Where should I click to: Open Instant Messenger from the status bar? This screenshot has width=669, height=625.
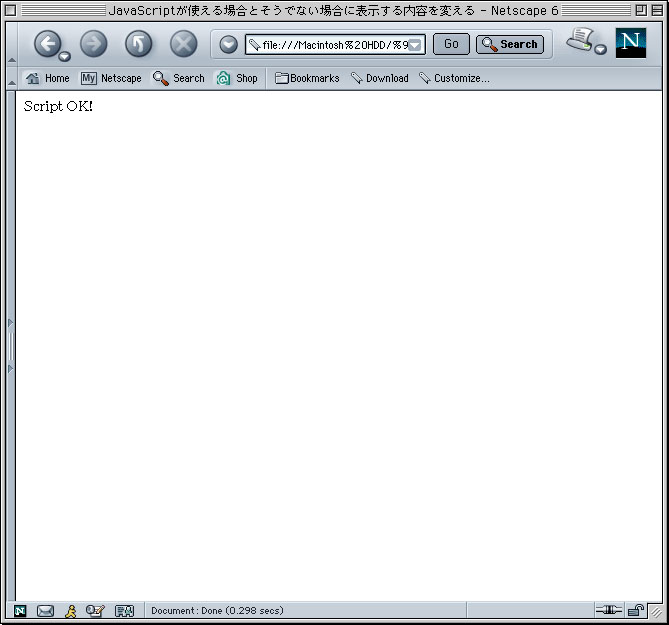tap(71, 611)
